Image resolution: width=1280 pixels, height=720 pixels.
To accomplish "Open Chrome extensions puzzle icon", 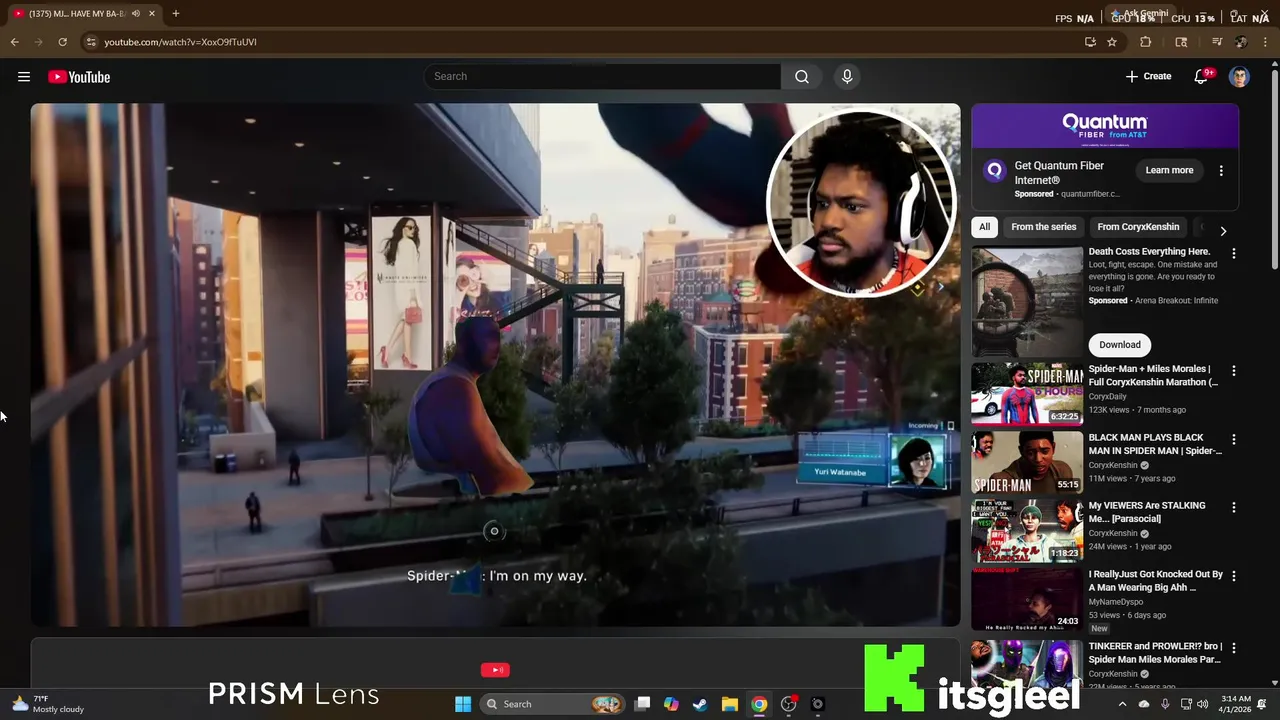I will [x=1146, y=42].
